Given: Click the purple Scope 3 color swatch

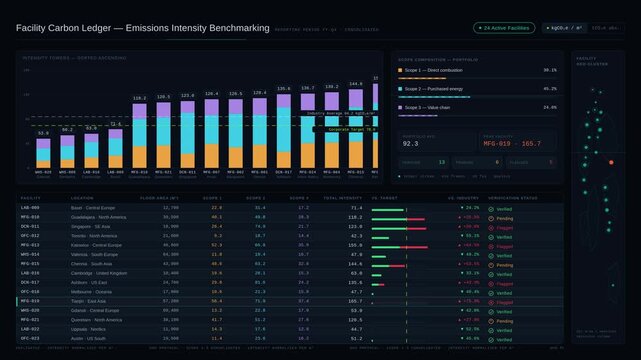Looking at the screenshot, I should pos(400,107).
